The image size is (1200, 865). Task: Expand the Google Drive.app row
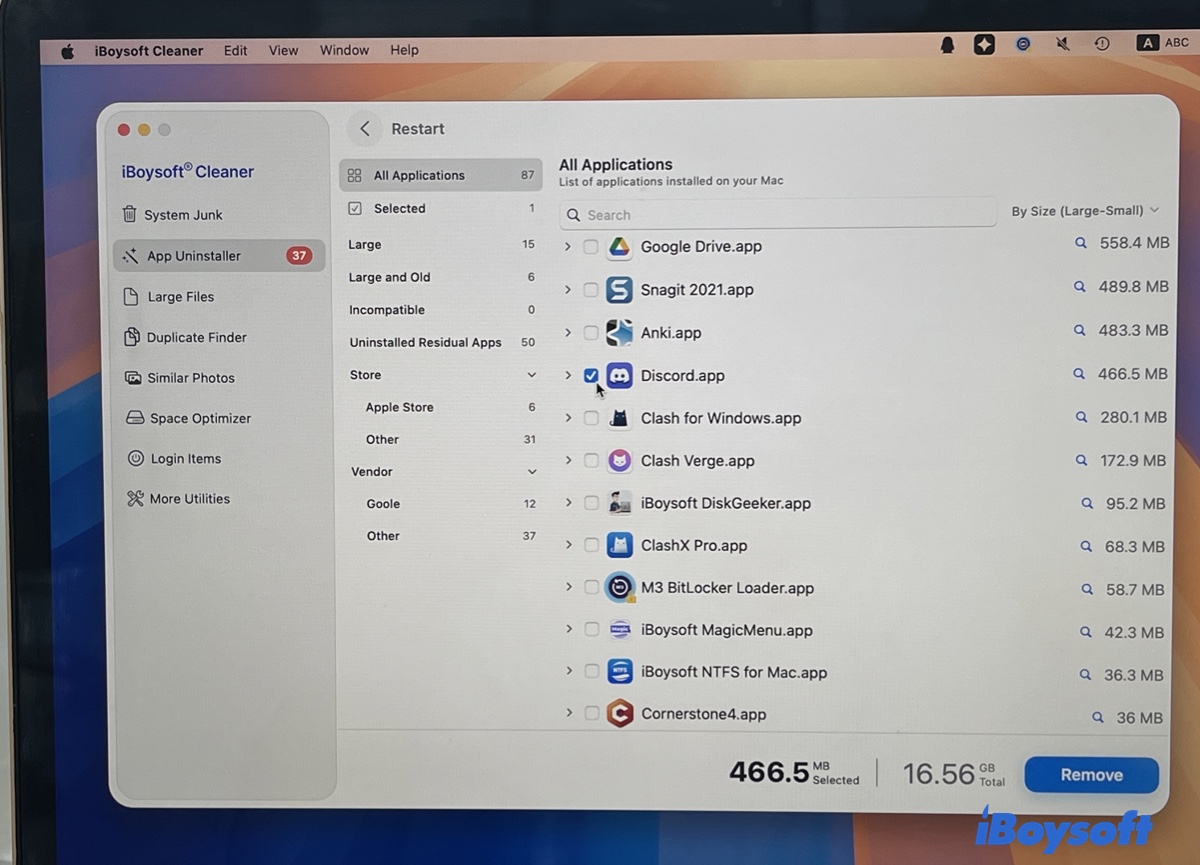coord(568,246)
